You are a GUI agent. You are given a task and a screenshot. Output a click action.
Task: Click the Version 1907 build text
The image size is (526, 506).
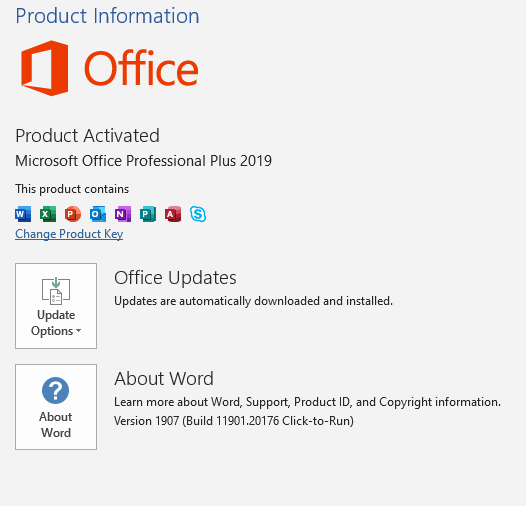[234, 421]
